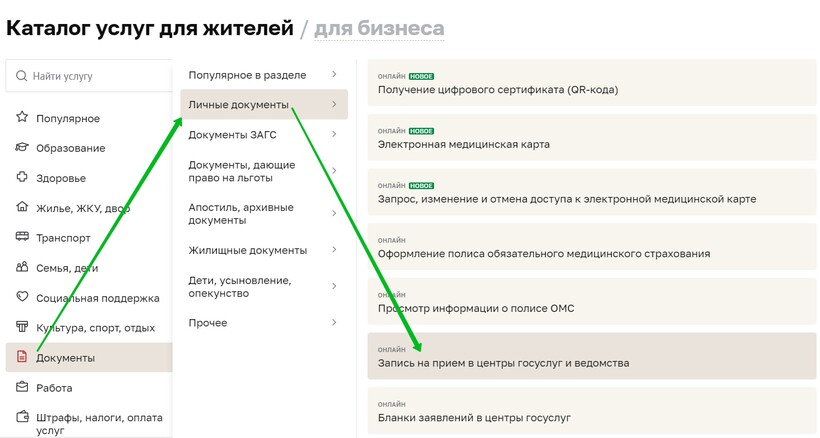Viewport: 820px width, 438px height.
Task: Expand chevron next to Документы ЗАГС
Action: coord(334,134)
